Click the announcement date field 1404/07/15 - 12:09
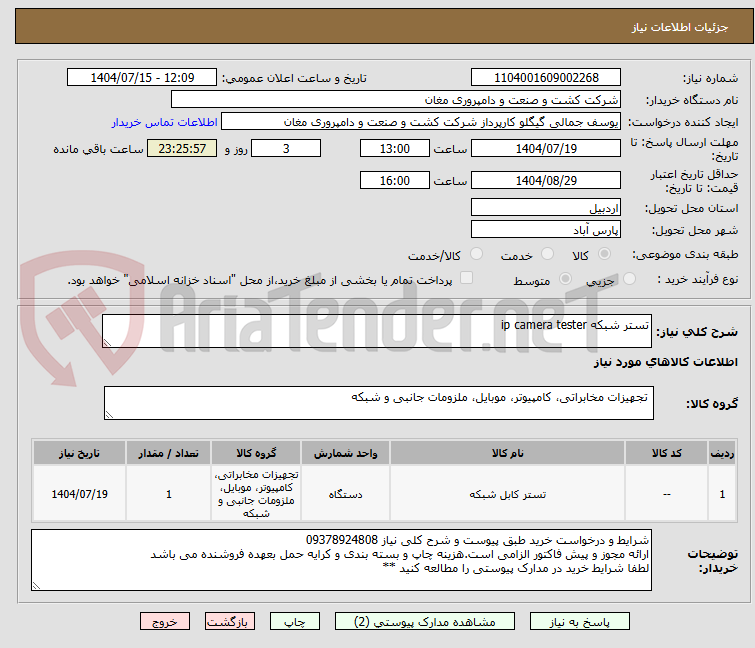Image resolution: width=755 pixels, height=648 pixels. (142, 78)
